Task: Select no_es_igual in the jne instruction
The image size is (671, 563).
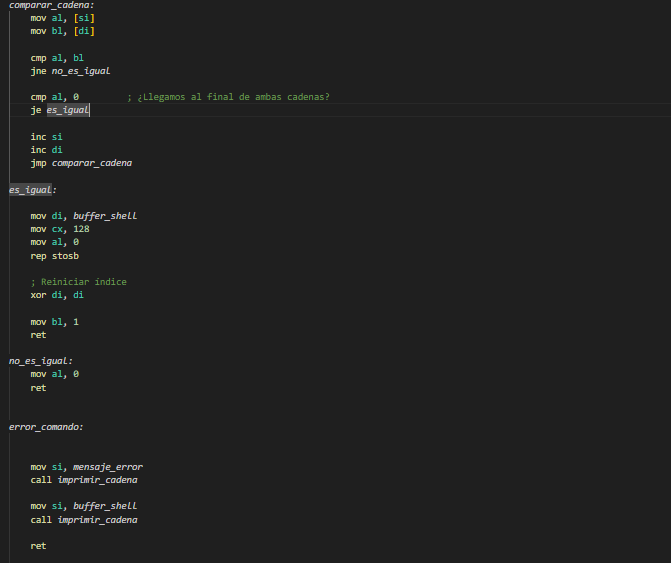Action: click(80, 71)
